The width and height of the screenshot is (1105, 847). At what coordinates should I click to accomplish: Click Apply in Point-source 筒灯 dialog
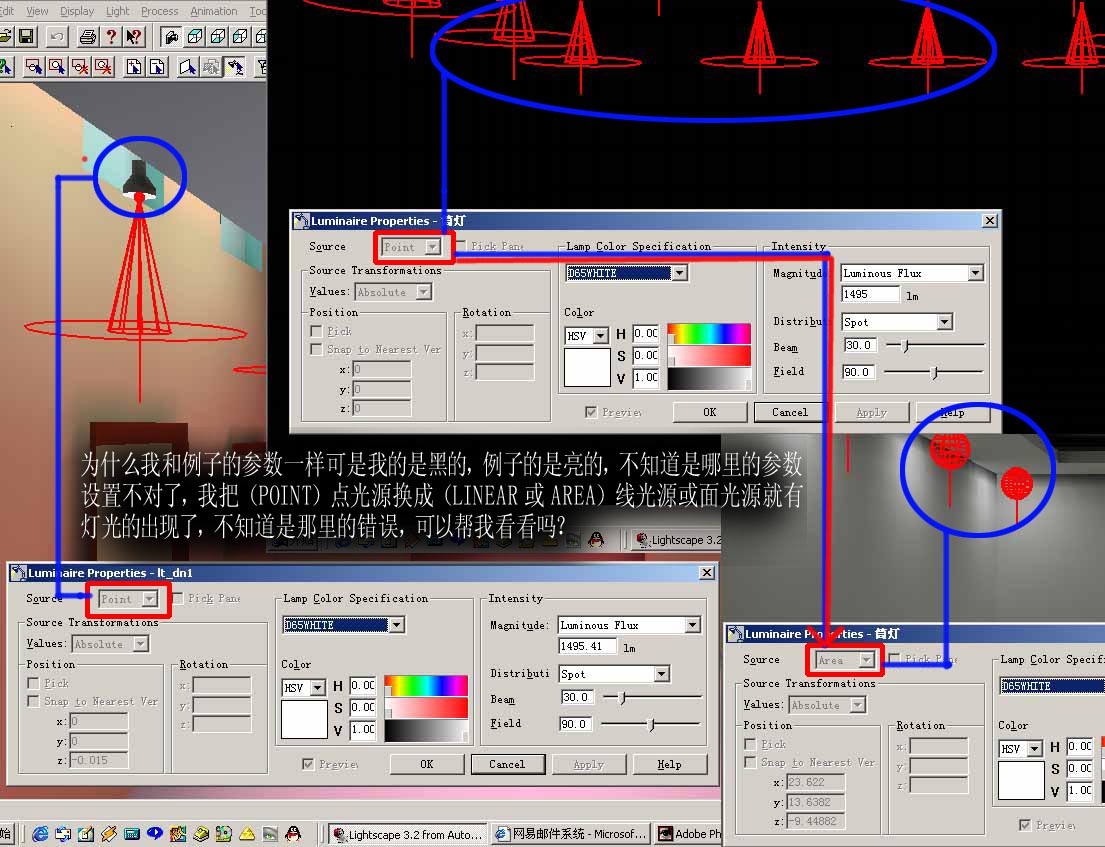pyautogui.click(x=872, y=412)
